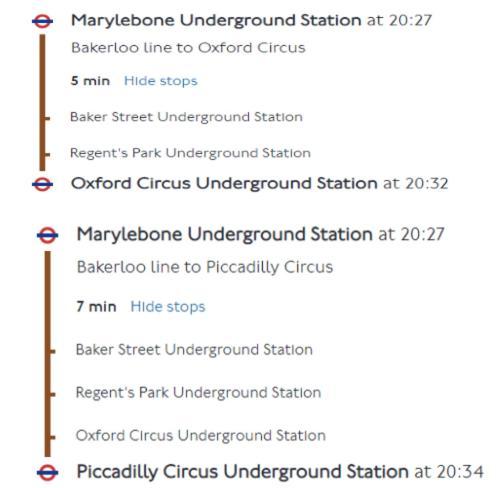This screenshot has width=496, height=488.
Task: Open the second Marylebone Underground Station heading
Action: (225, 235)
